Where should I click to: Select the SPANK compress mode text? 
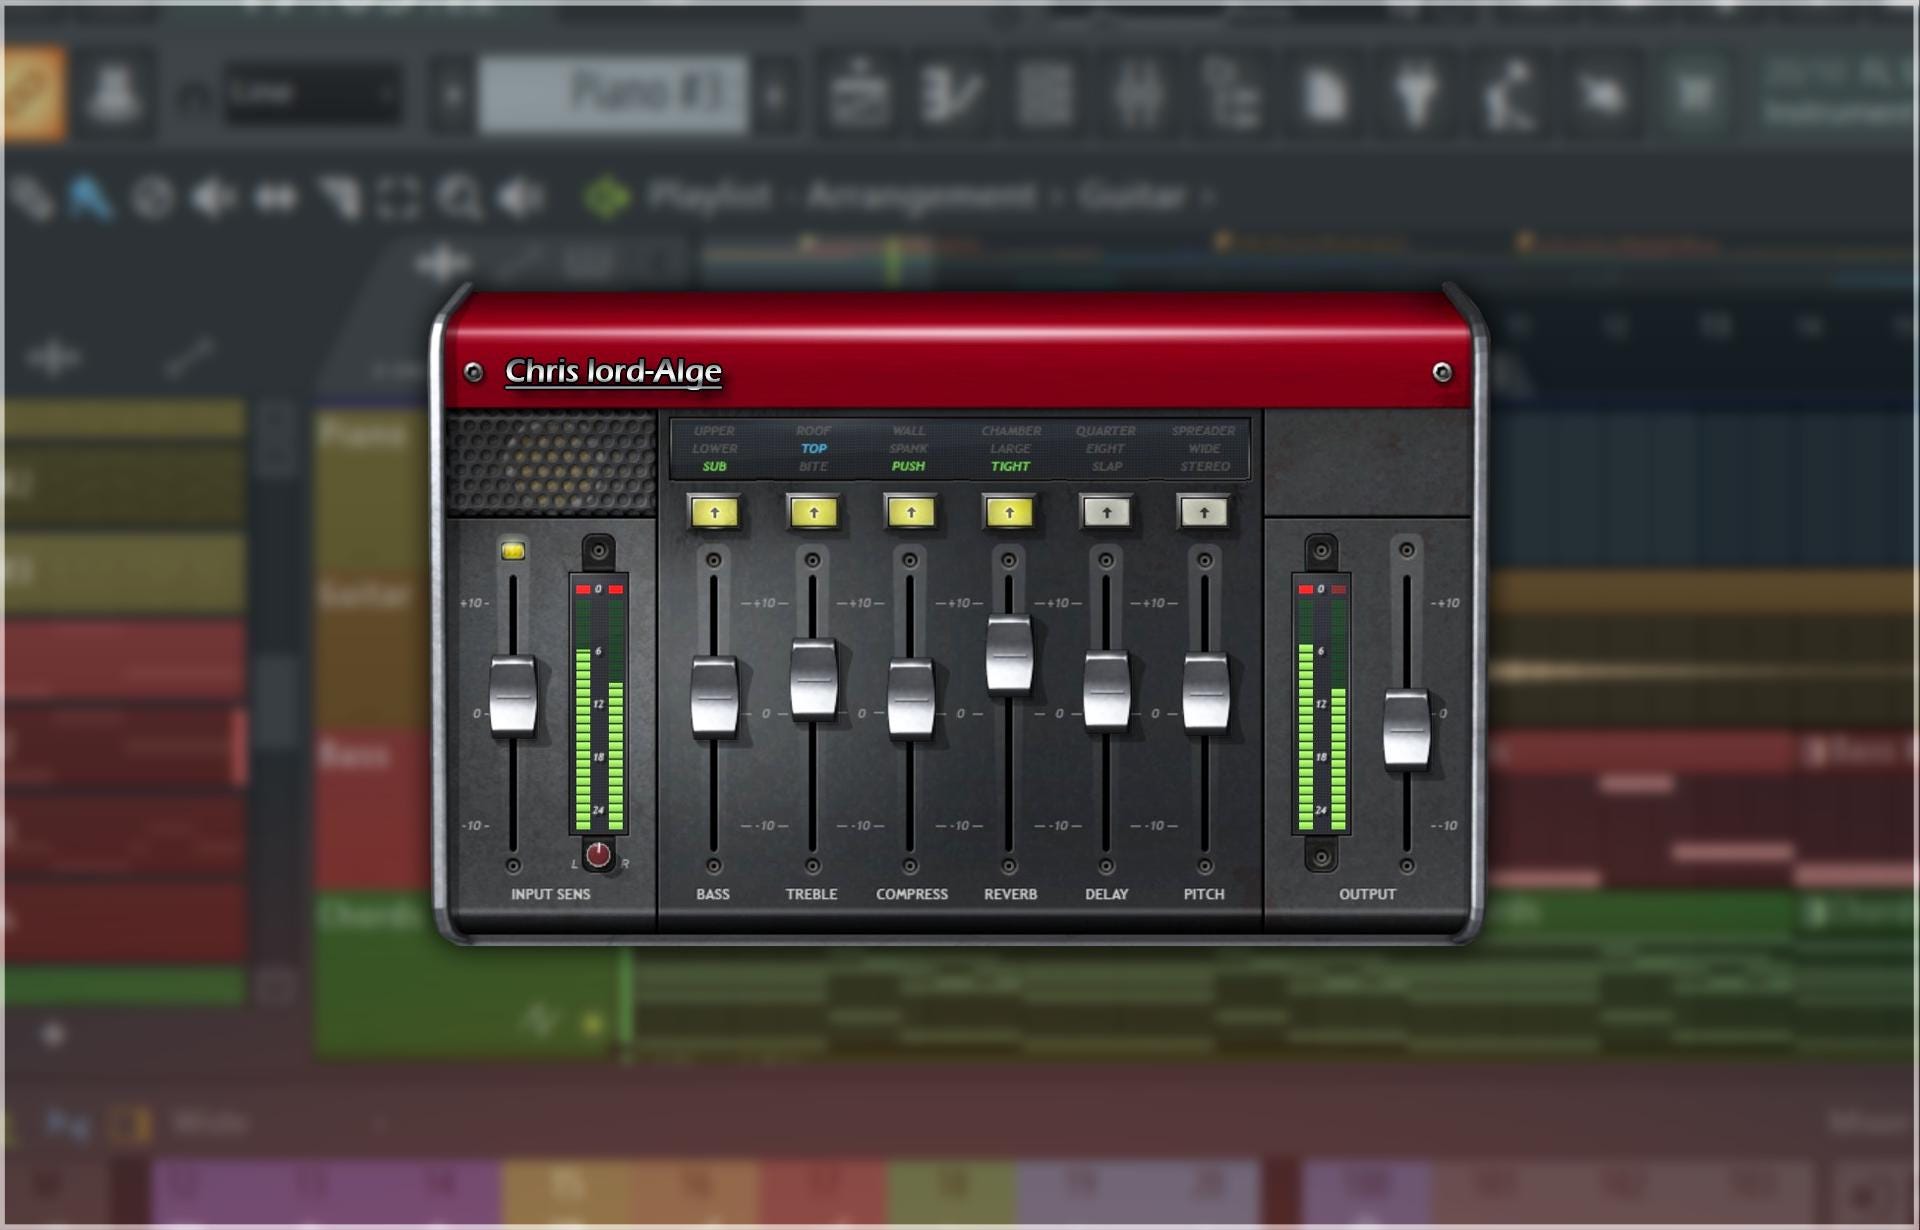[908, 448]
